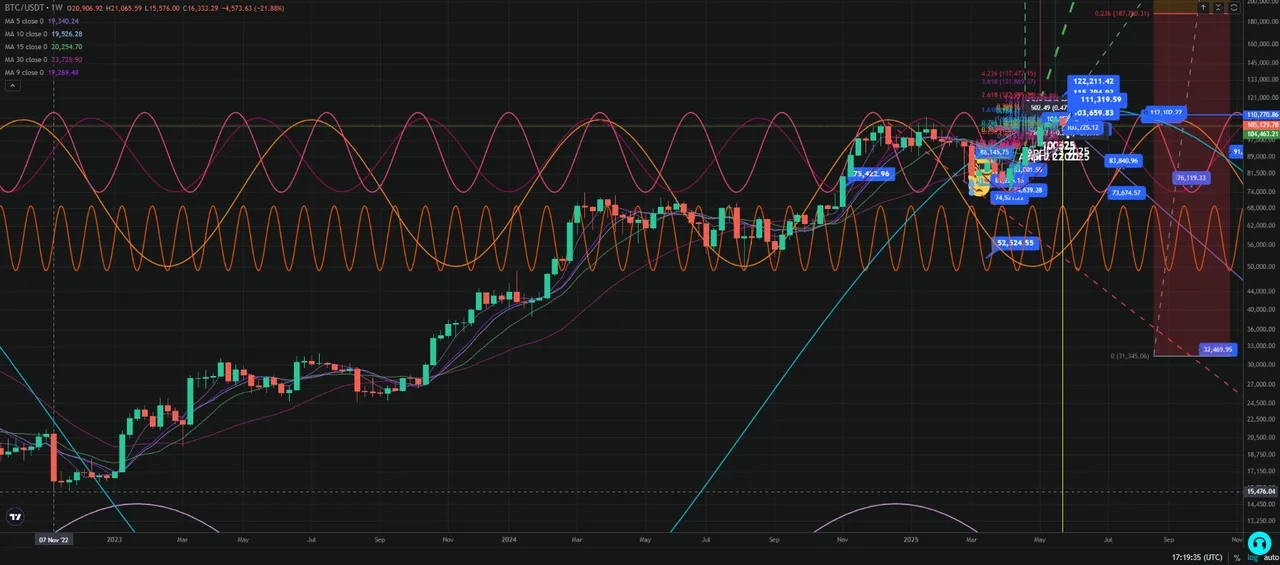The image size is (1280, 565).
Task: Click the refresh chart control icon
Action: tap(1235, 7)
